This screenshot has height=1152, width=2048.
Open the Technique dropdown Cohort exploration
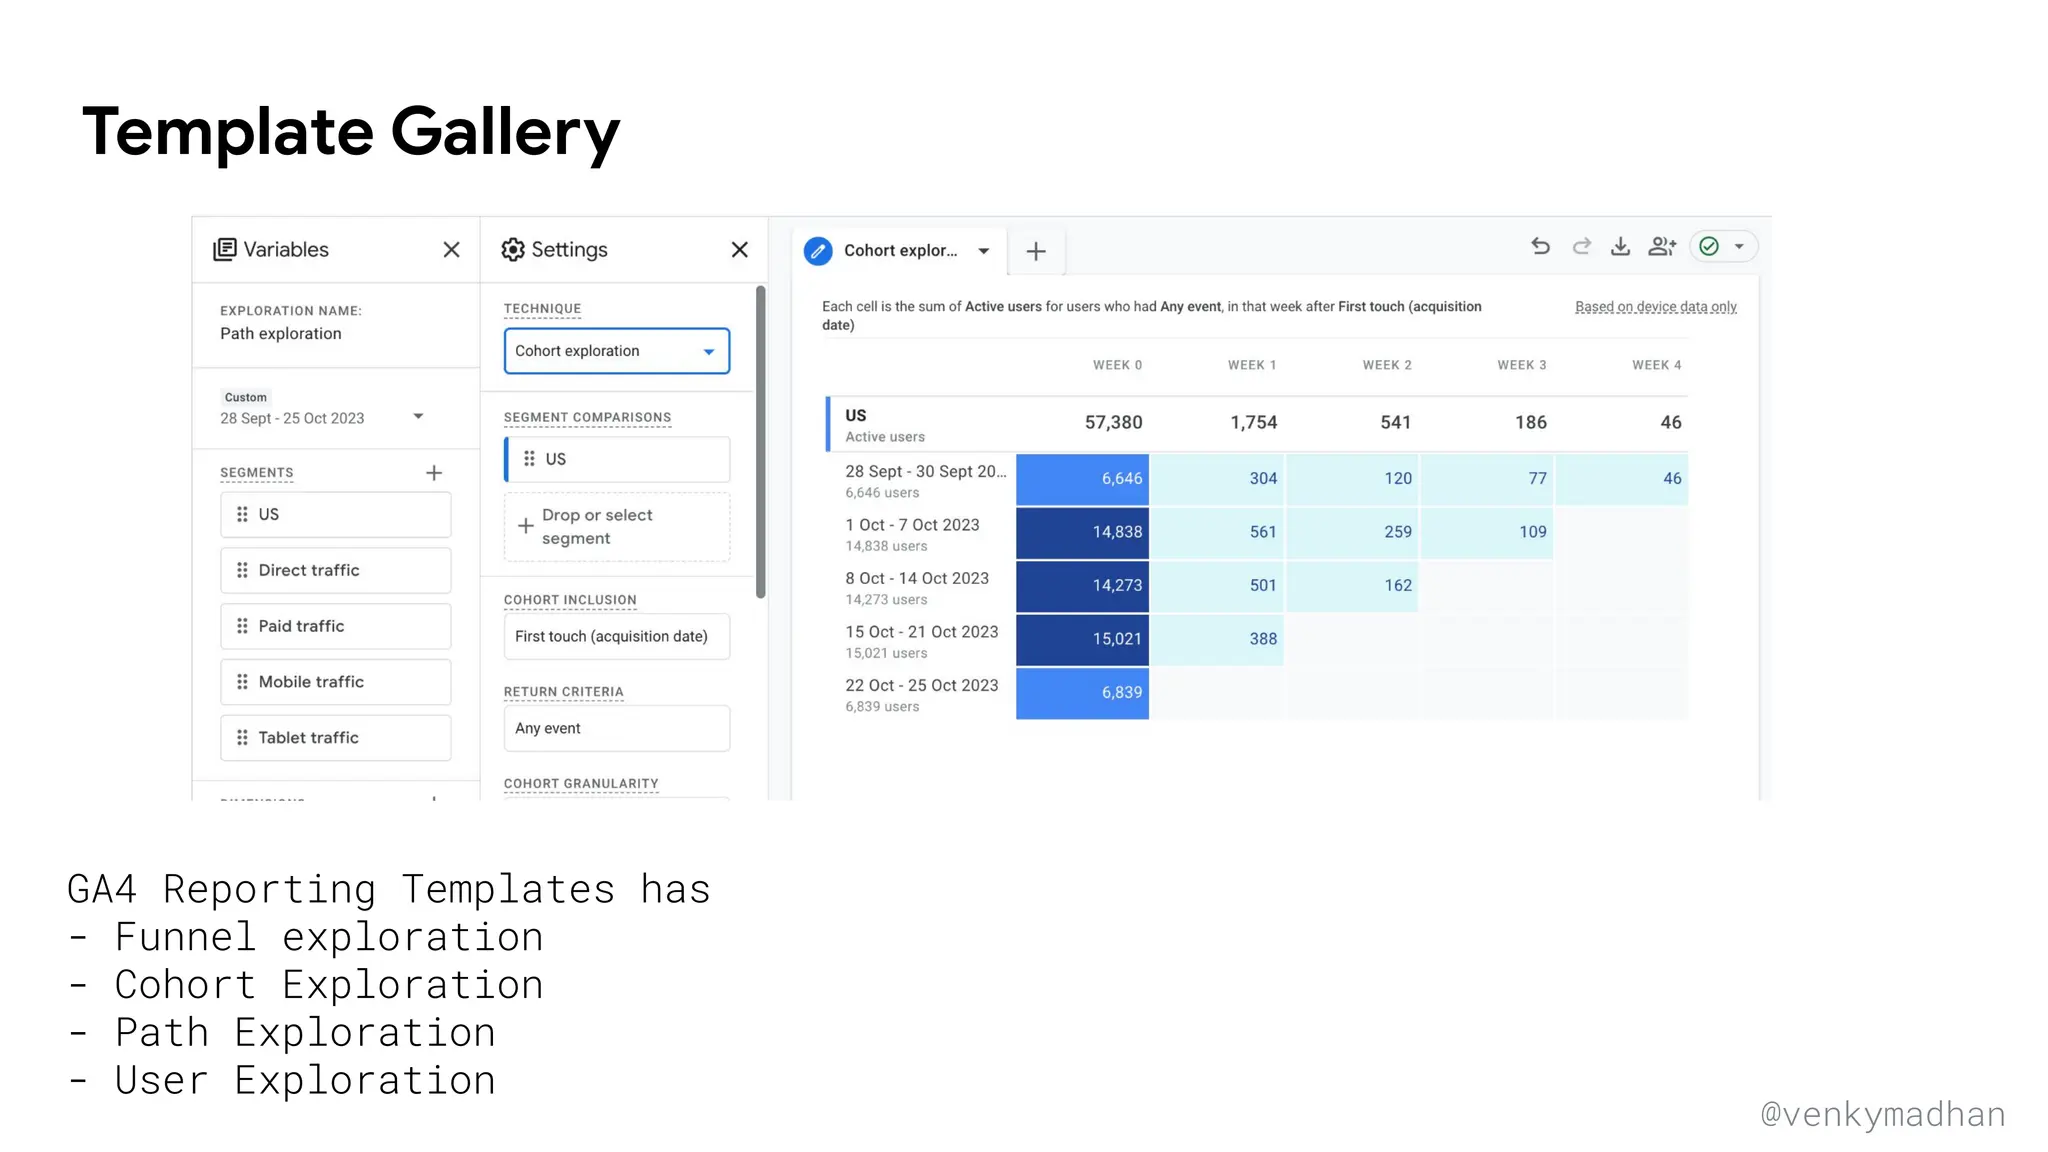(617, 351)
